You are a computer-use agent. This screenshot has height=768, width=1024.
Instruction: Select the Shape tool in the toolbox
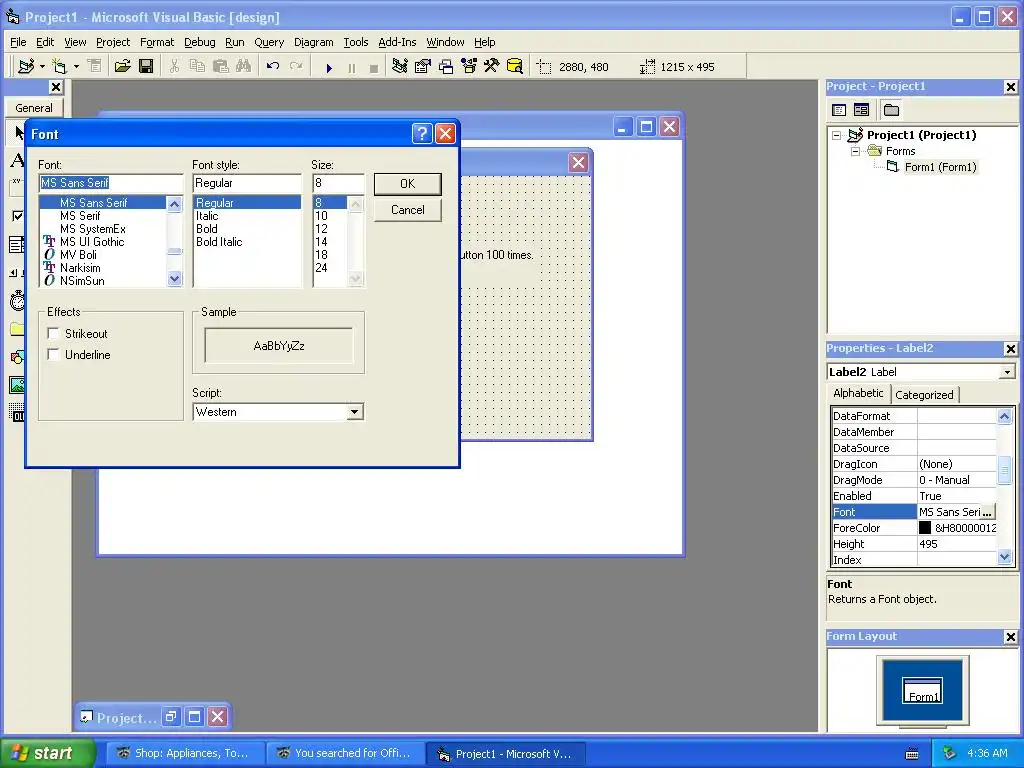[x=17, y=357]
